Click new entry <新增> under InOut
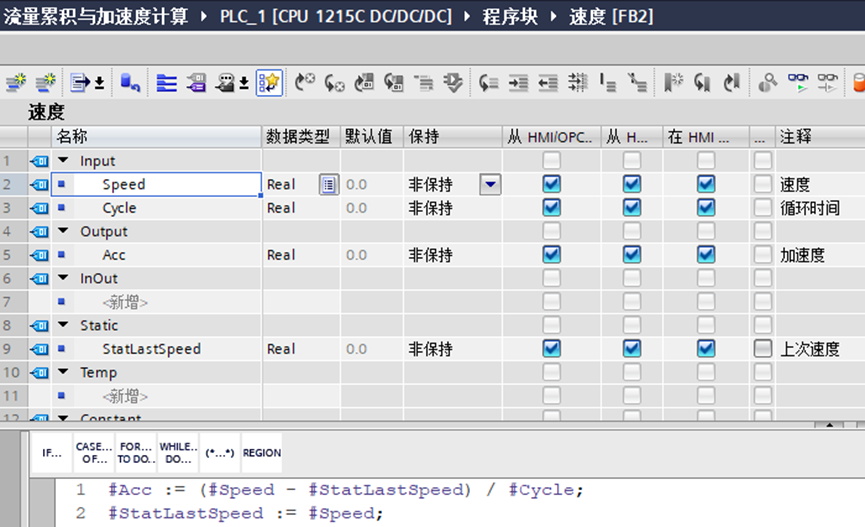The height and width of the screenshot is (527, 865). 125,302
